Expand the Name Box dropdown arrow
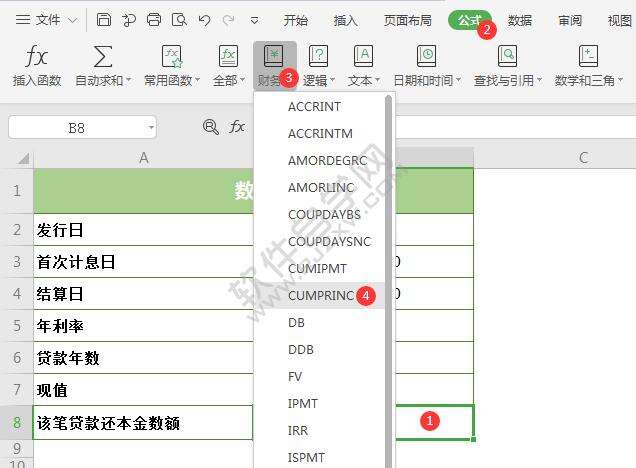 (151, 128)
